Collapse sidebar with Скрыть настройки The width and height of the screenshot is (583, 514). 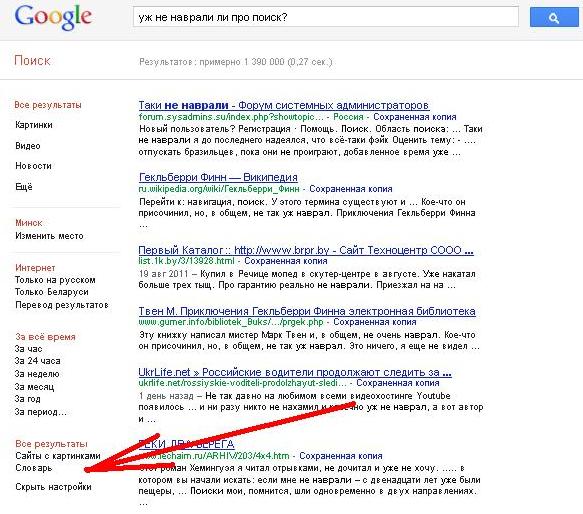[x=54, y=487]
